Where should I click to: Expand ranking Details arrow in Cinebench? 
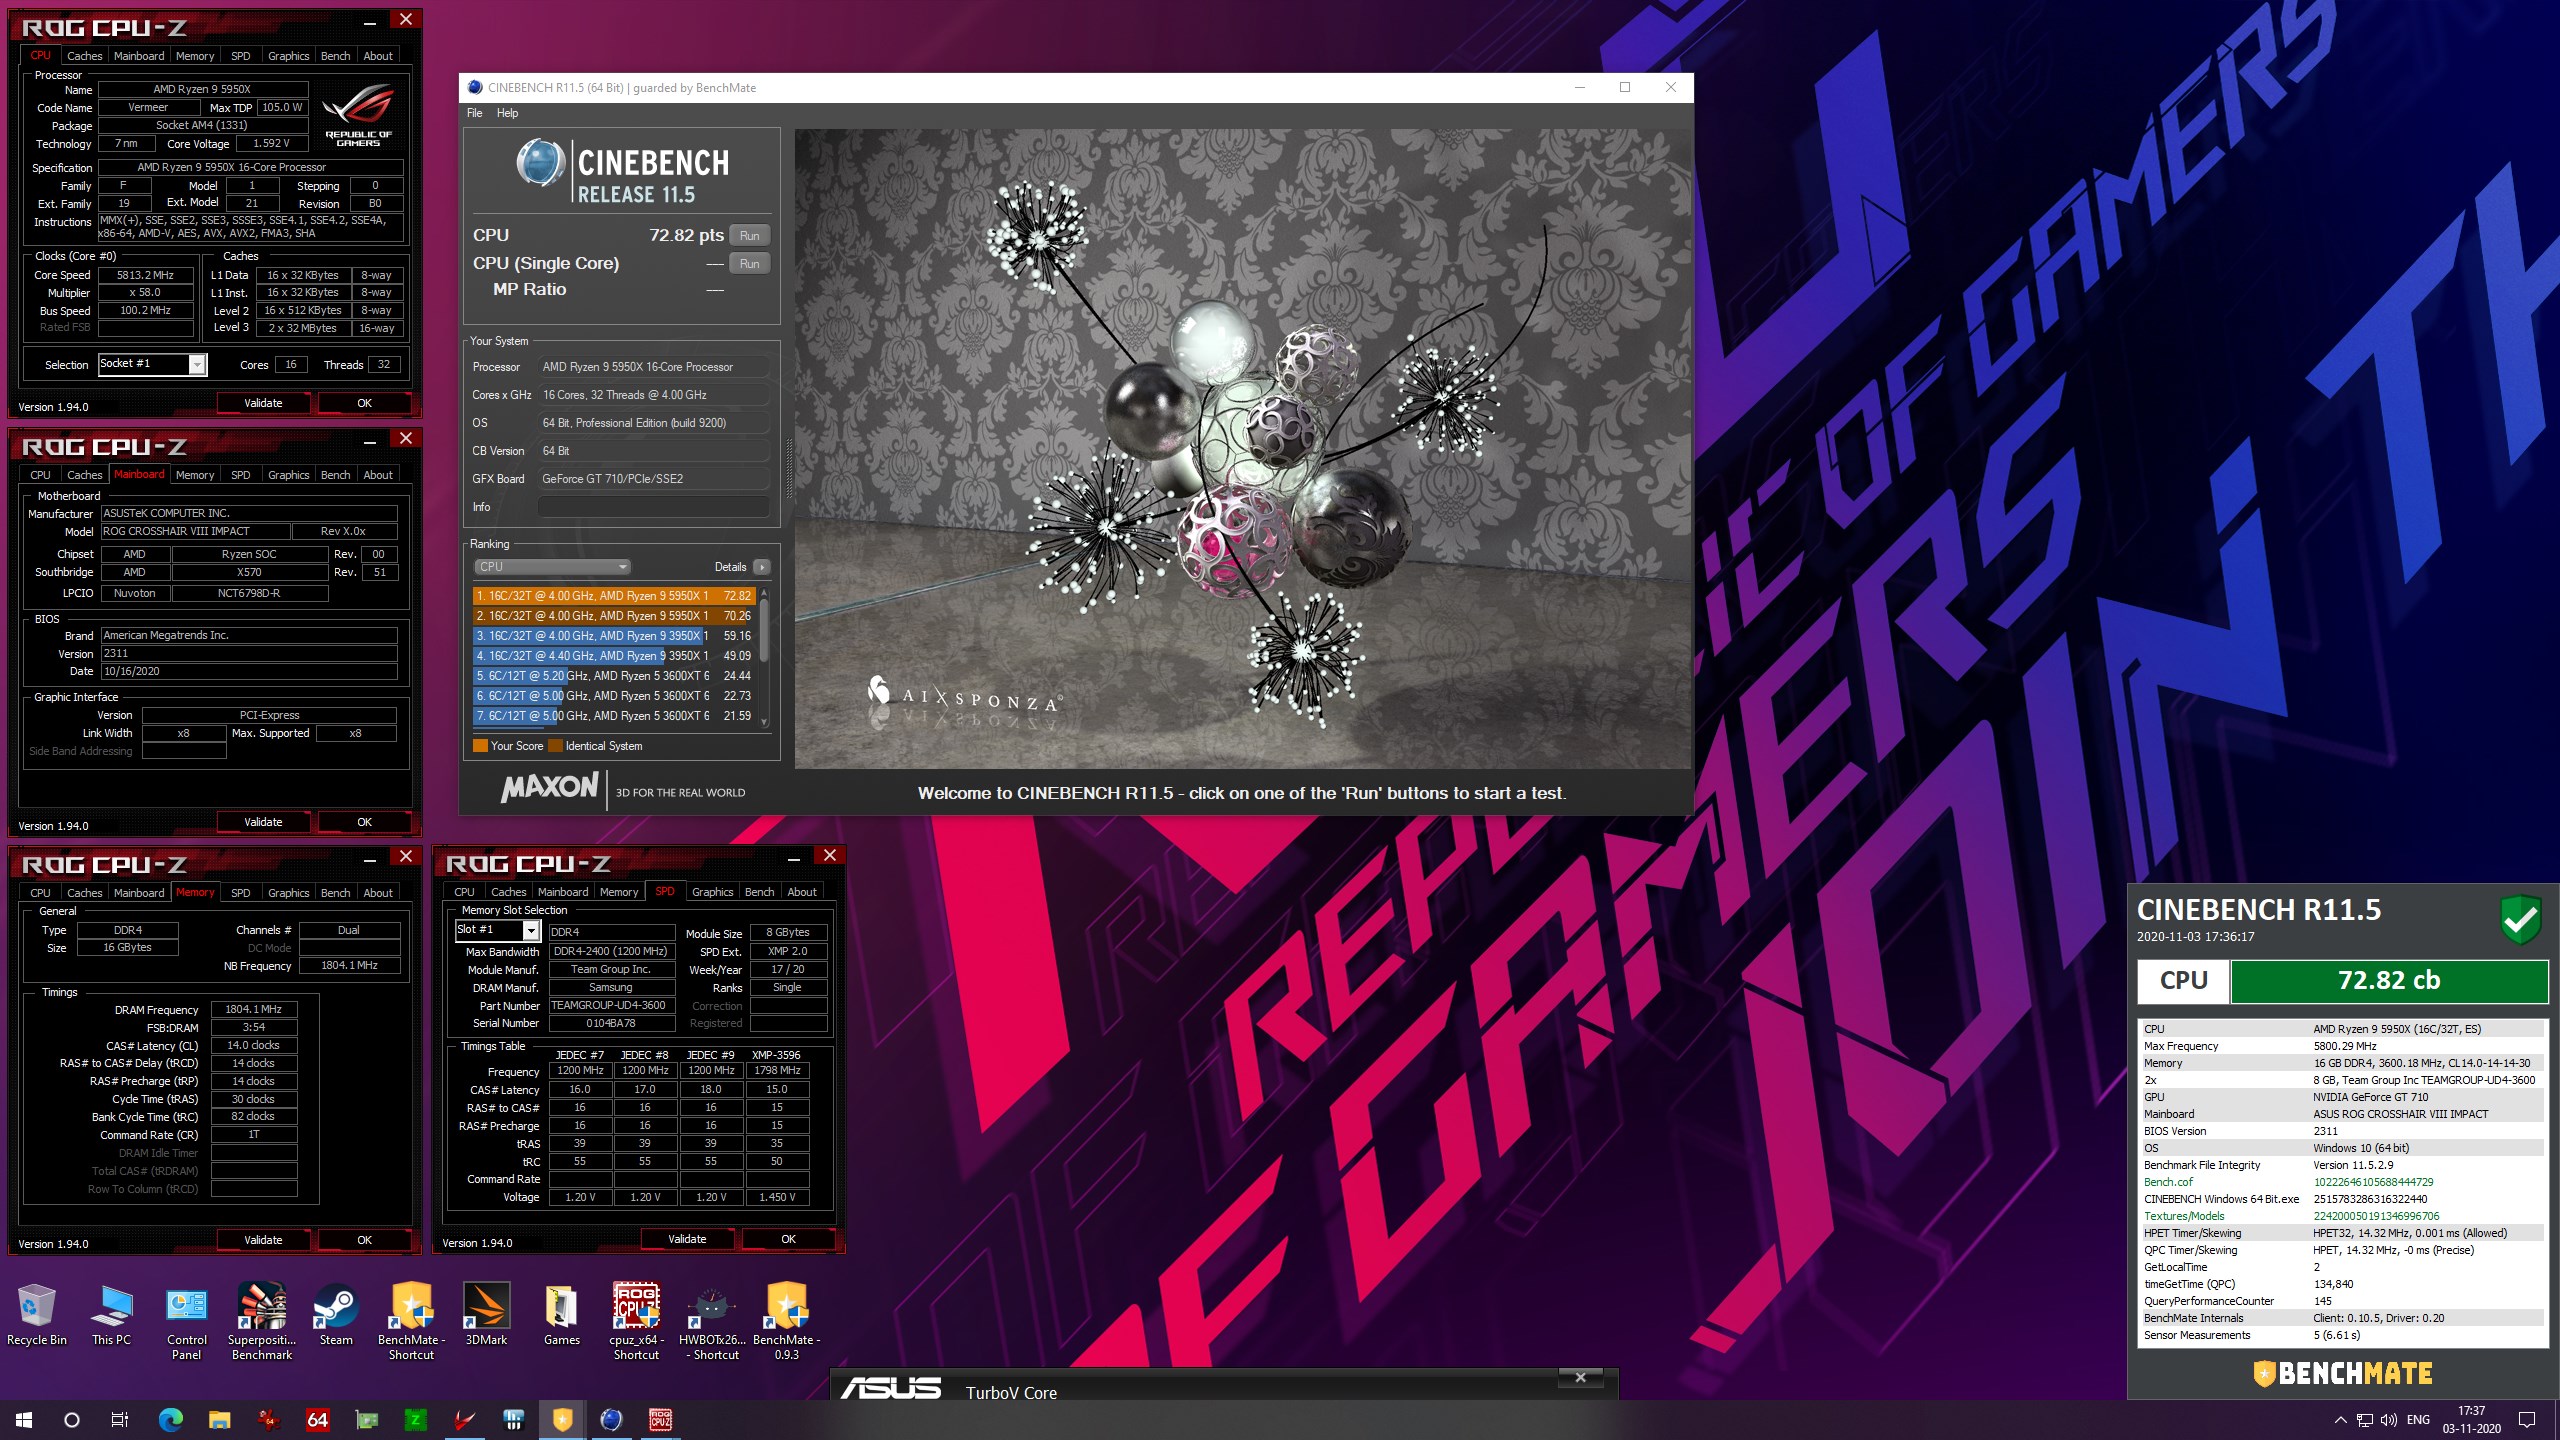pyautogui.click(x=762, y=567)
